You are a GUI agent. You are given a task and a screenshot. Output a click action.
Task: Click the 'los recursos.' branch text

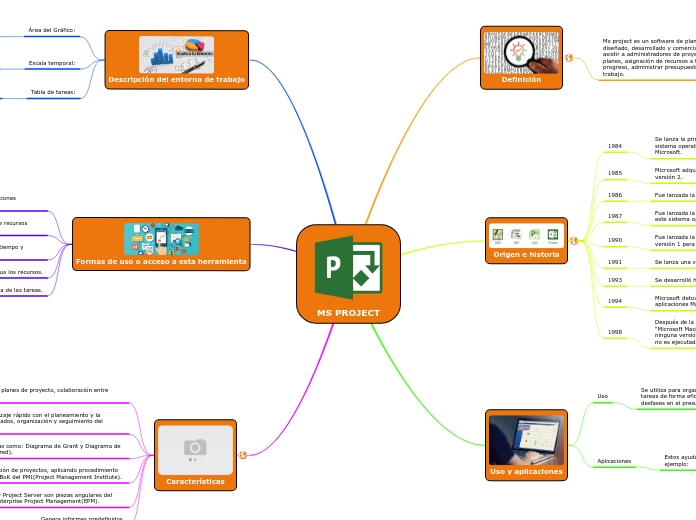pos(22,272)
